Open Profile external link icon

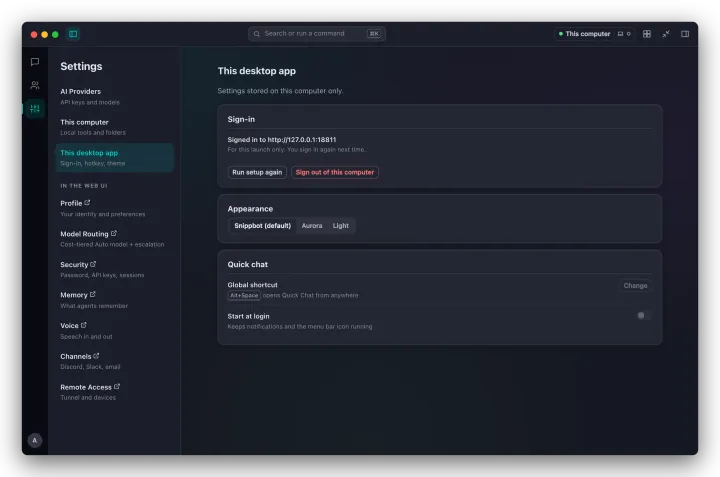coord(87,202)
